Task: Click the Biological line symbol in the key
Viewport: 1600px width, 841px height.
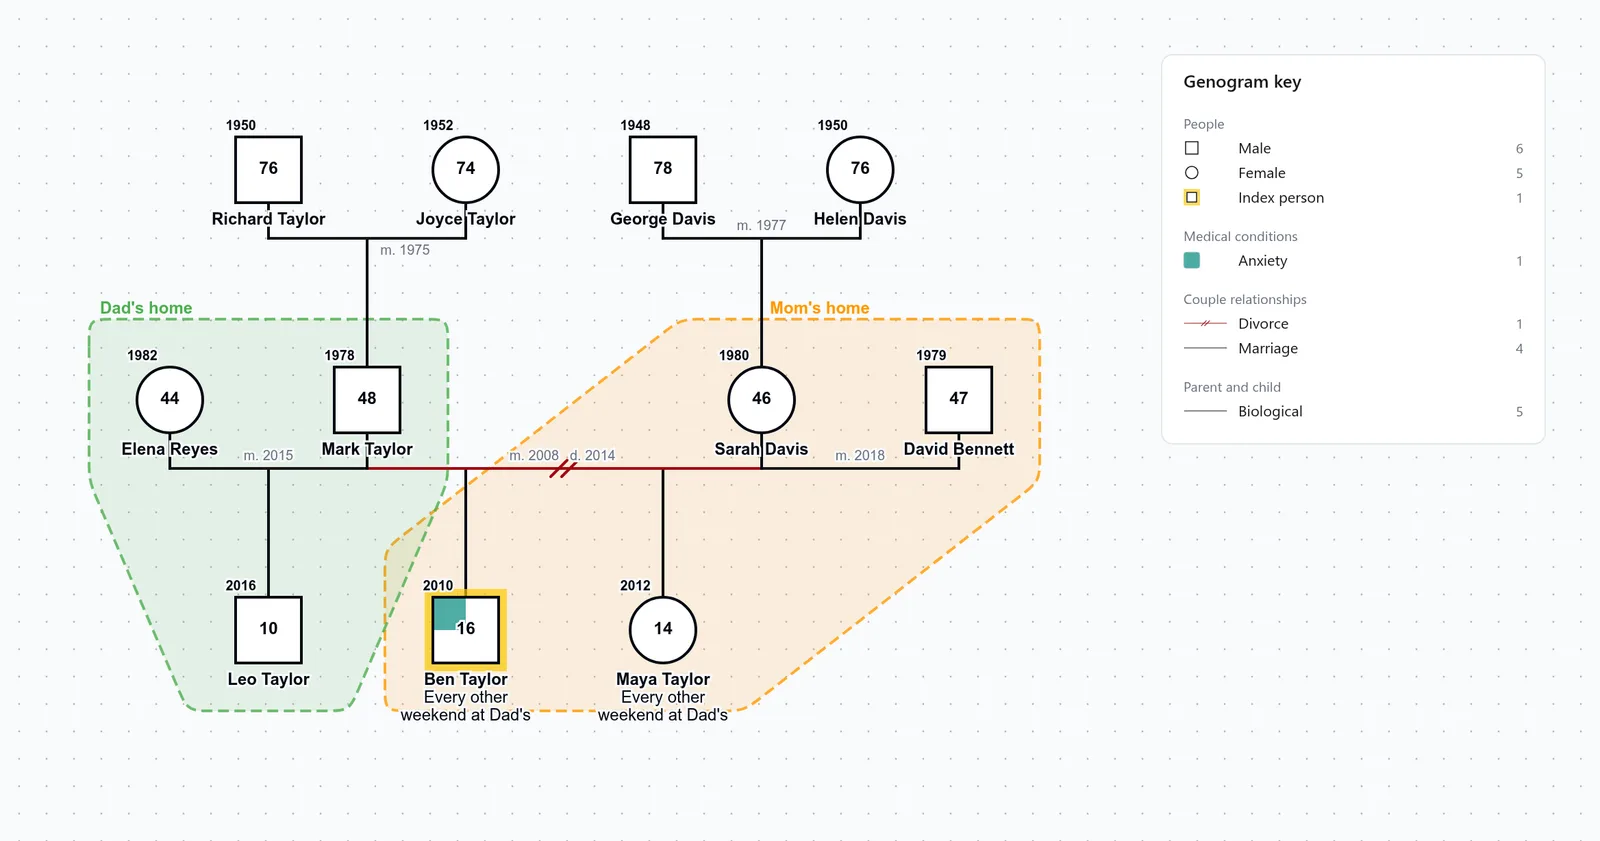Action: click(x=1205, y=411)
